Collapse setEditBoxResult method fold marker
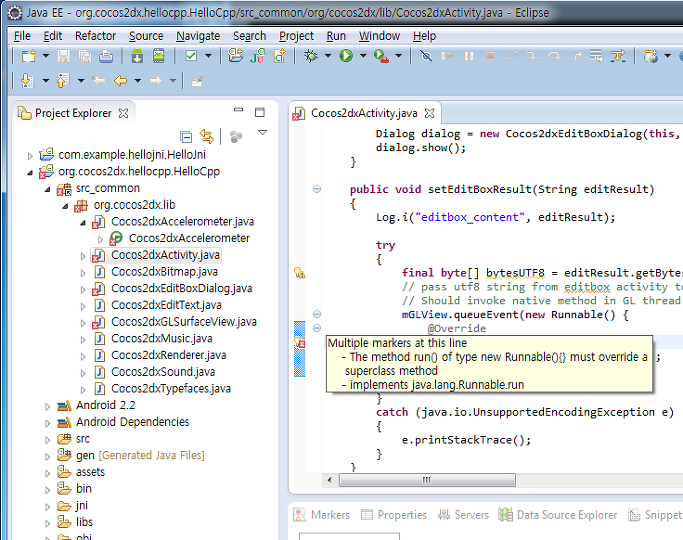Screen dimensions: 683x540 (x=317, y=189)
